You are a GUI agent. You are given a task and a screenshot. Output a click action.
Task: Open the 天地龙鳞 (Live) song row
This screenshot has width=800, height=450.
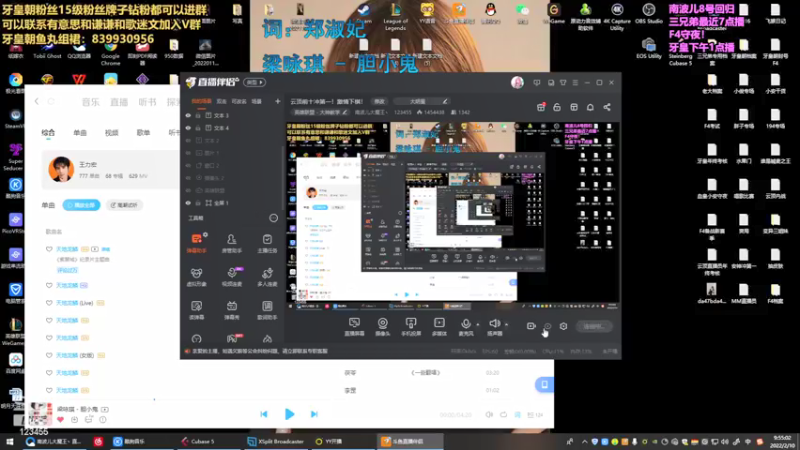point(74,303)
